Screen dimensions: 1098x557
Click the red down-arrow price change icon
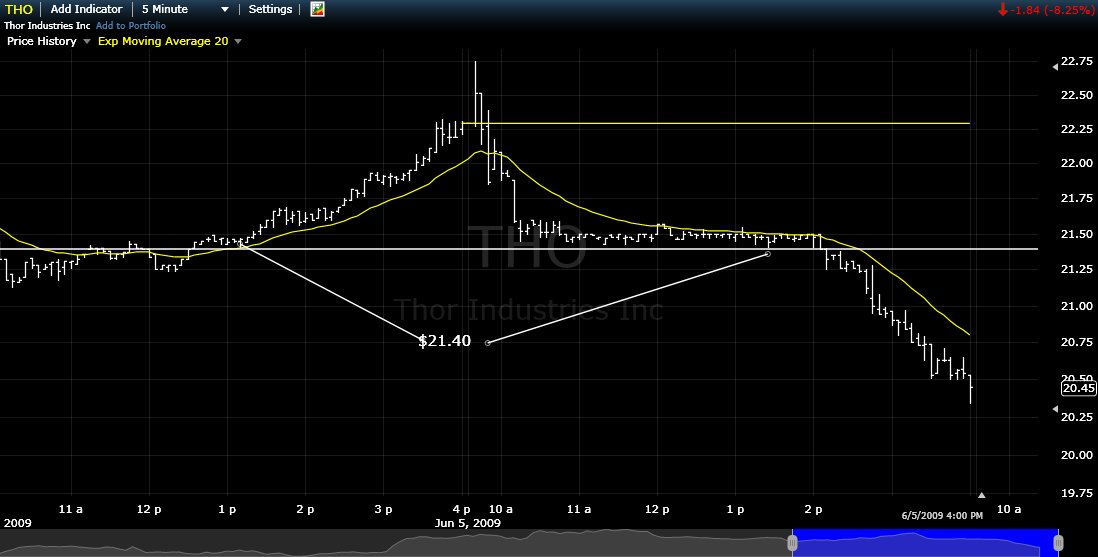tap(1003, 9)
